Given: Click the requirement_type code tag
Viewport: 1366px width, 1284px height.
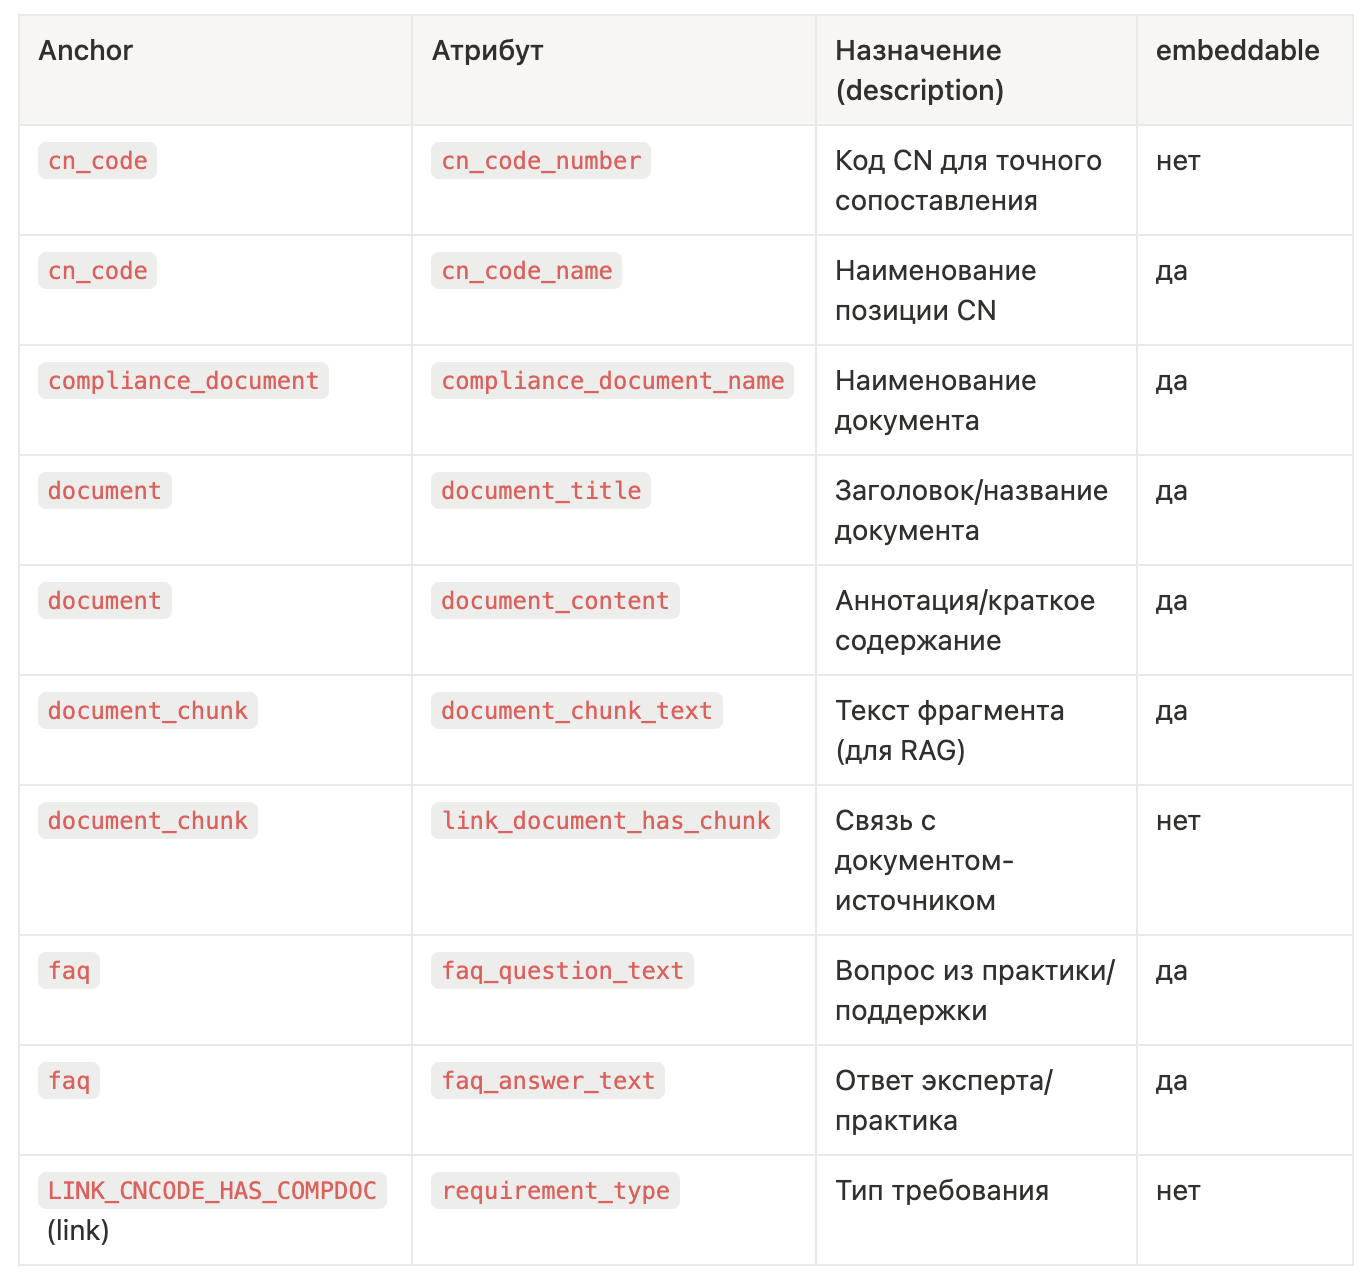Looking at the screenshot, I should coord(555,1191).
